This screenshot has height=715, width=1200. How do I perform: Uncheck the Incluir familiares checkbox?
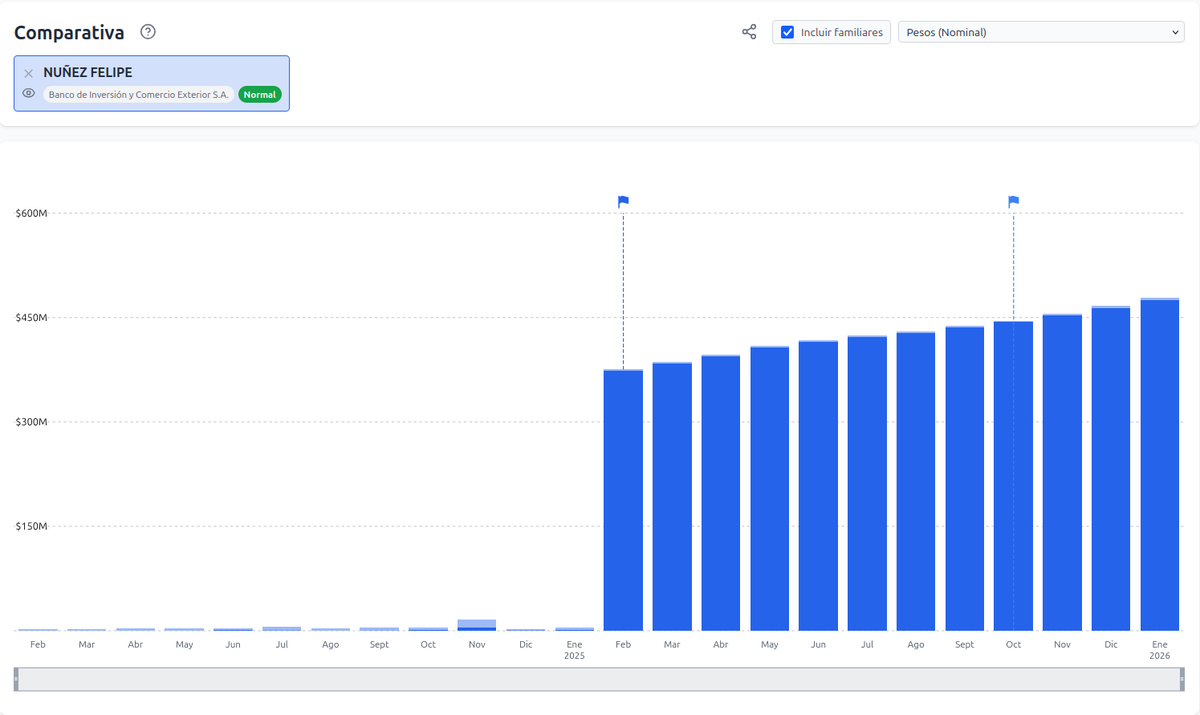pyautogui.click(x=788, y=32)
